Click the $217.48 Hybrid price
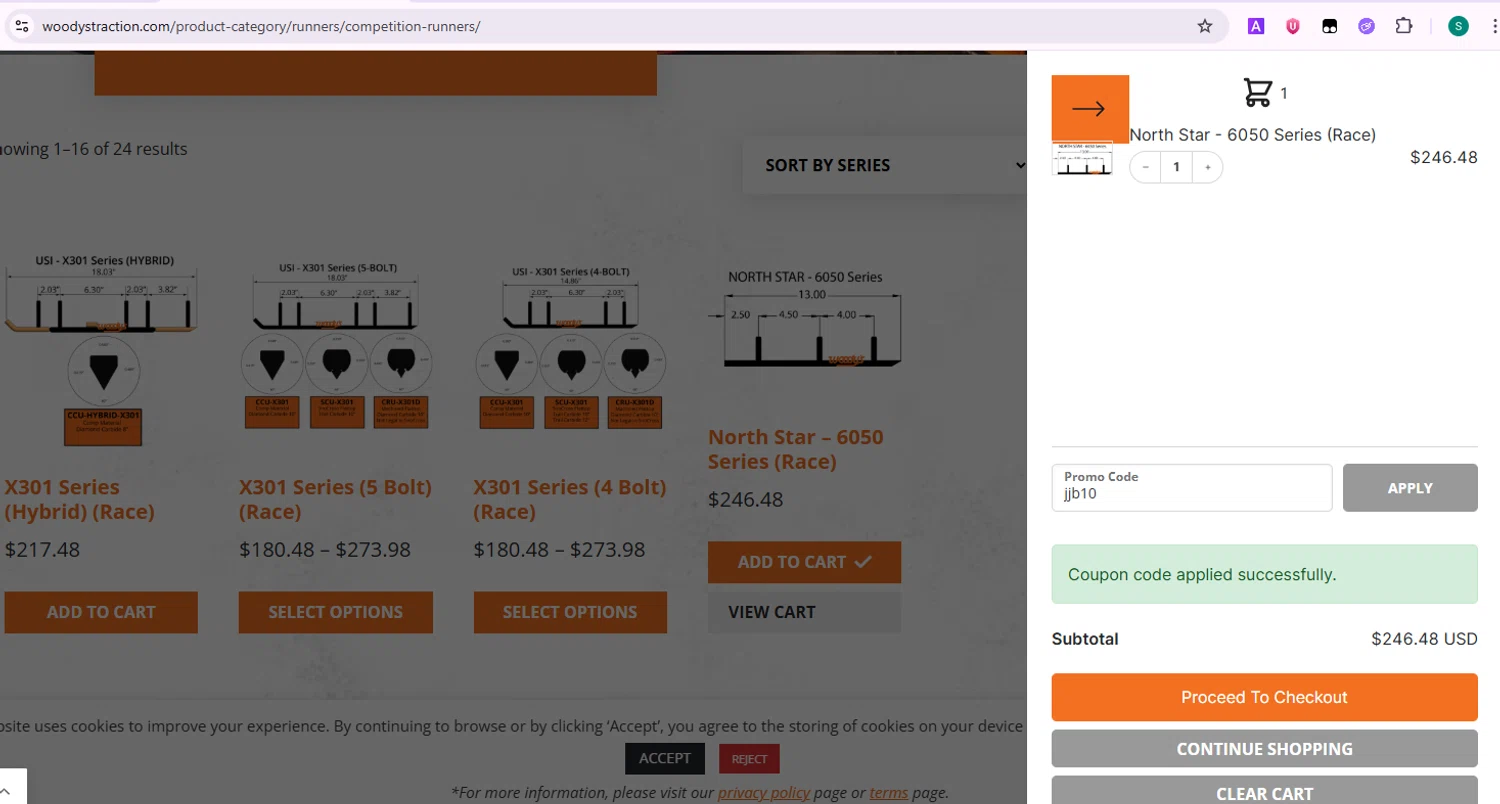The width and height of the screenshot is (1500, 804). pyautogui.click(x=43, y=550)
